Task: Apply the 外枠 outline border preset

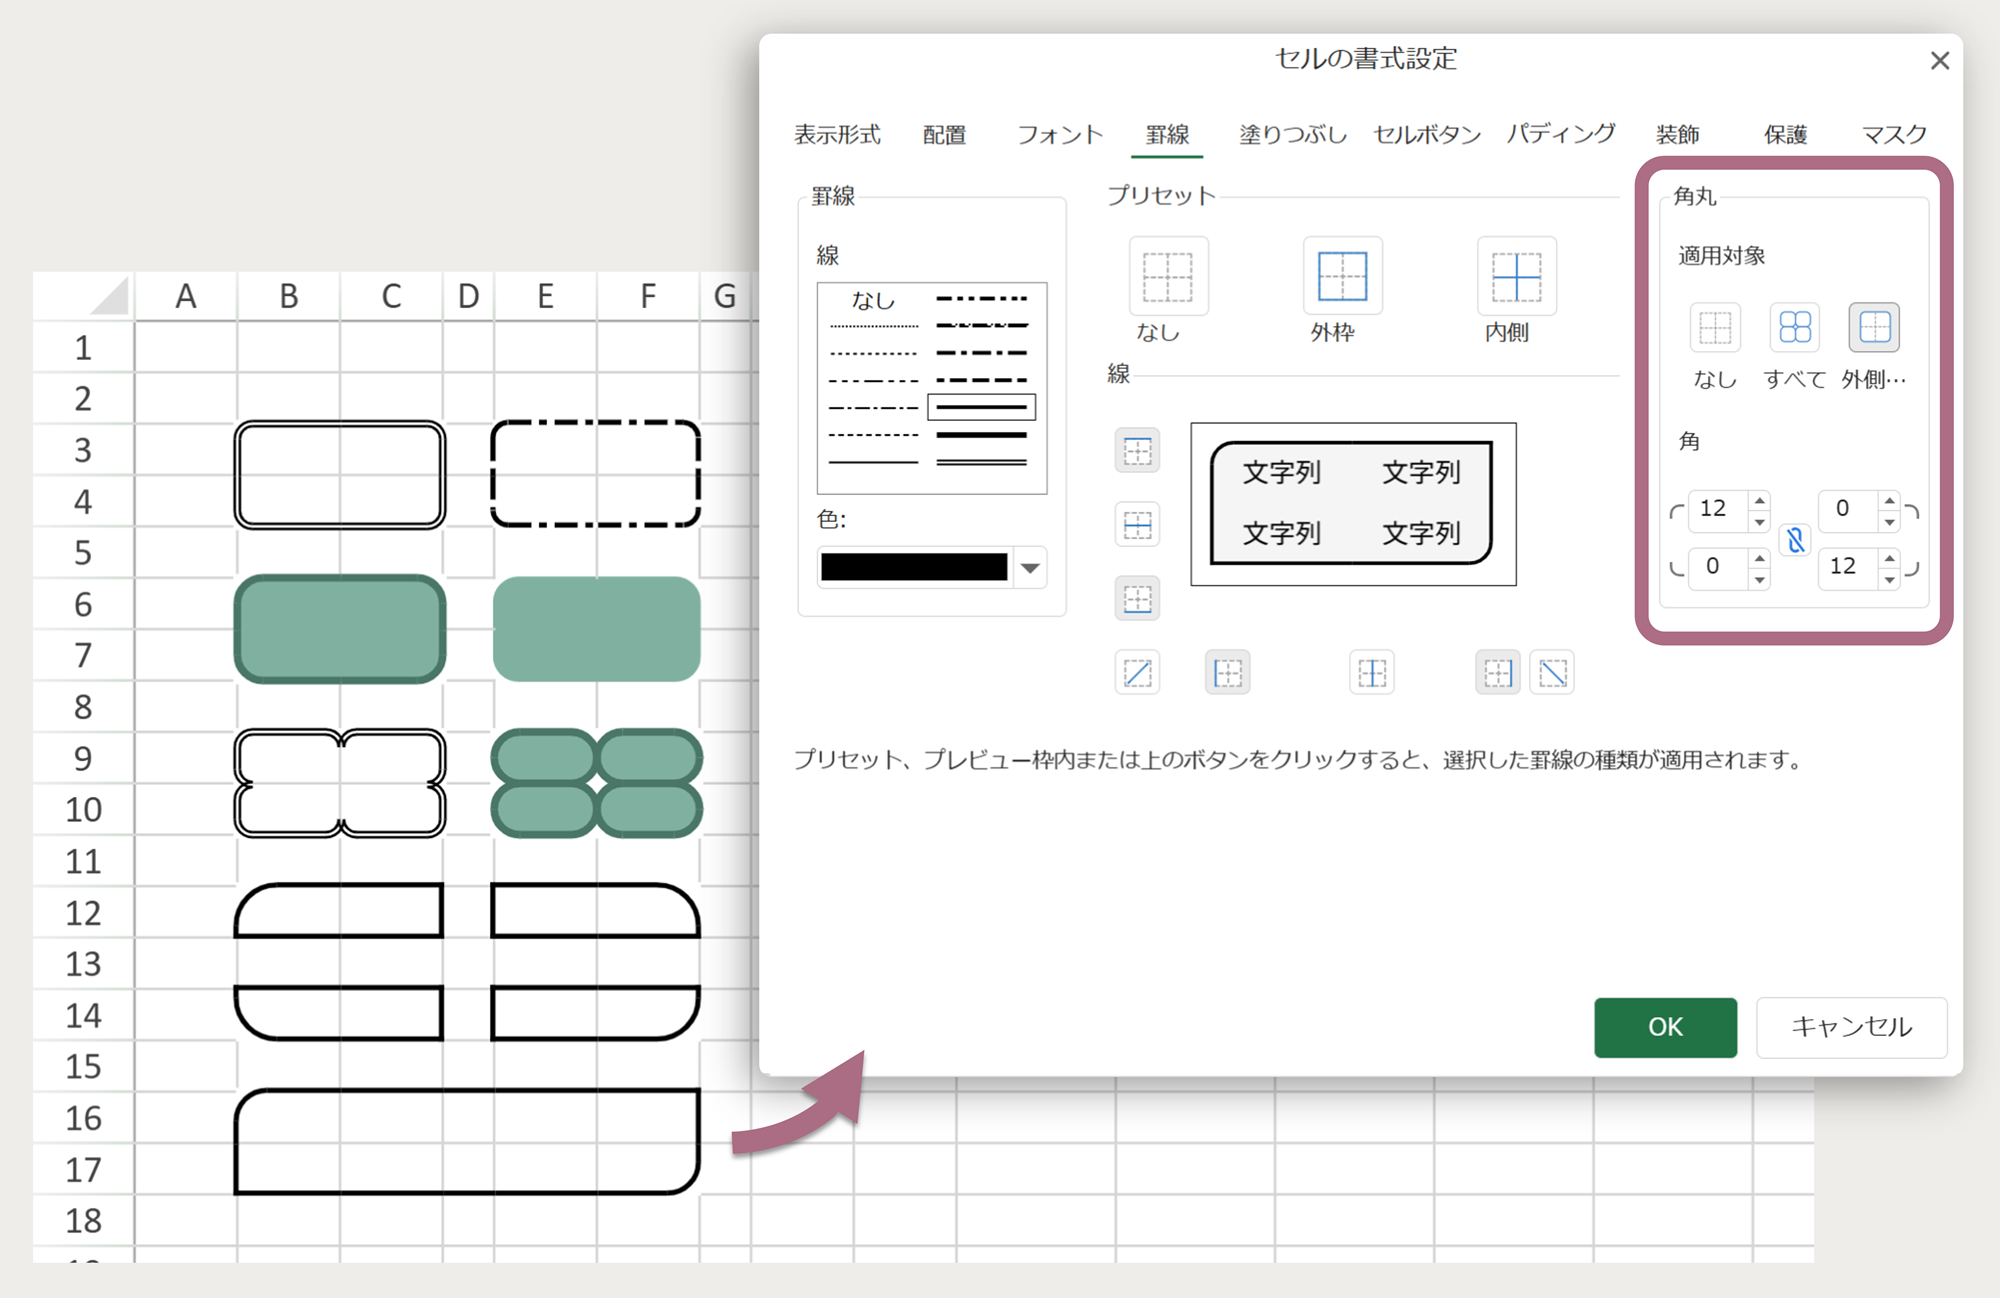Action: [x=1342, y=277]
